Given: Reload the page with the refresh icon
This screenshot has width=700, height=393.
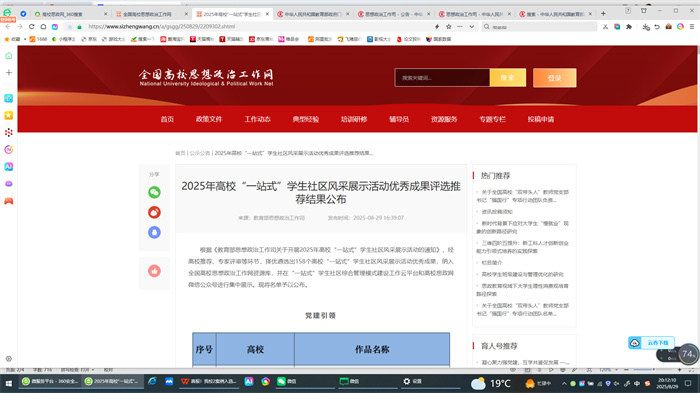Looking at the screenshot, I should 31,27.
